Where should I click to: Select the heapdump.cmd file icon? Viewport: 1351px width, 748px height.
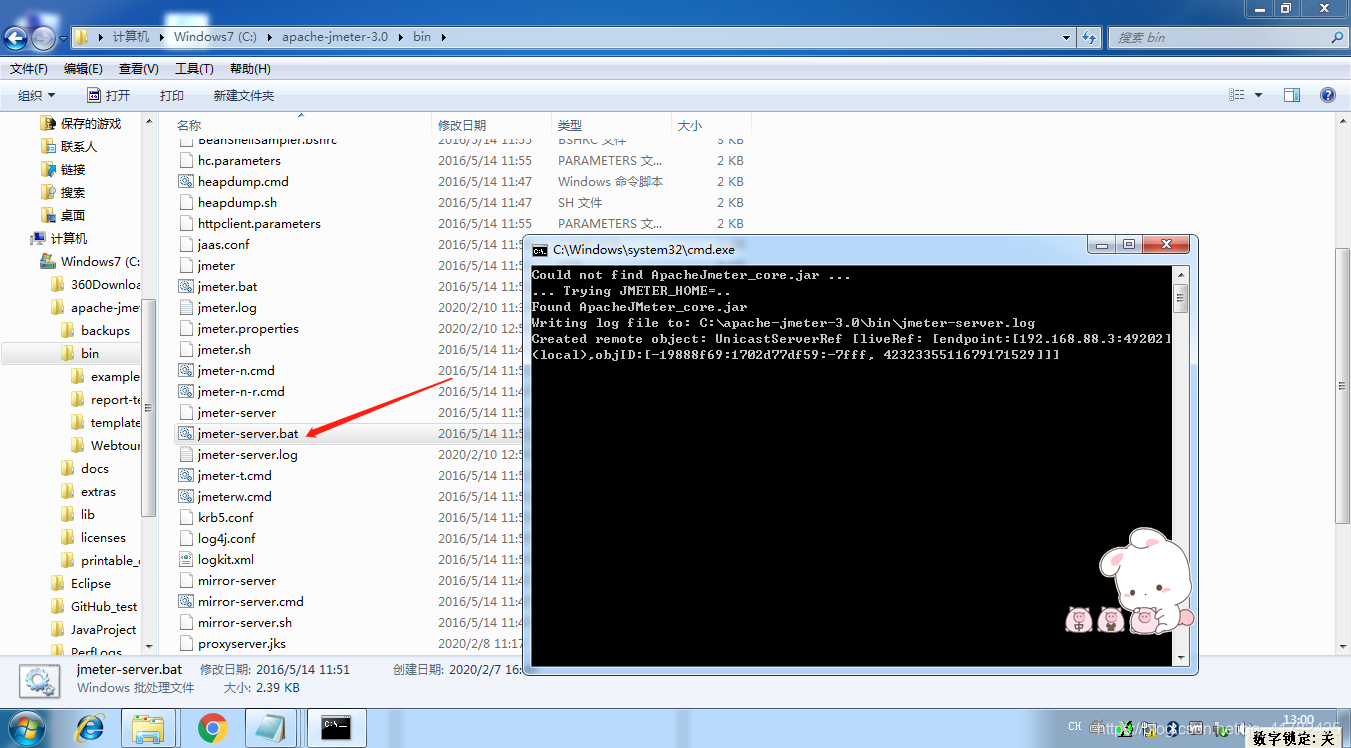point(185,182)
